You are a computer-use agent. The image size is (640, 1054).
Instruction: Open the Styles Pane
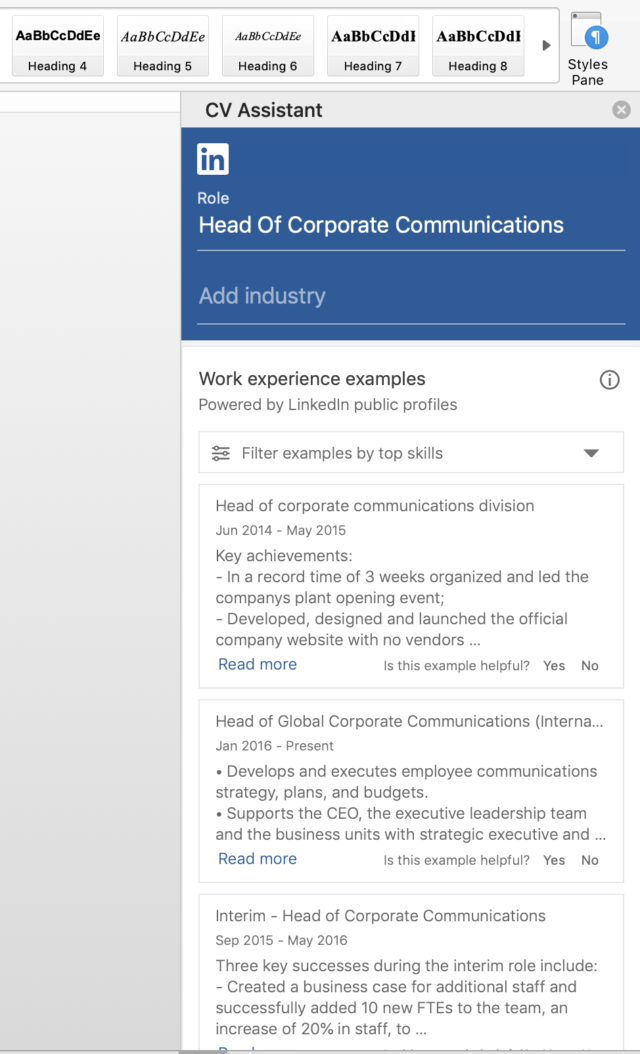click(588, 47)
